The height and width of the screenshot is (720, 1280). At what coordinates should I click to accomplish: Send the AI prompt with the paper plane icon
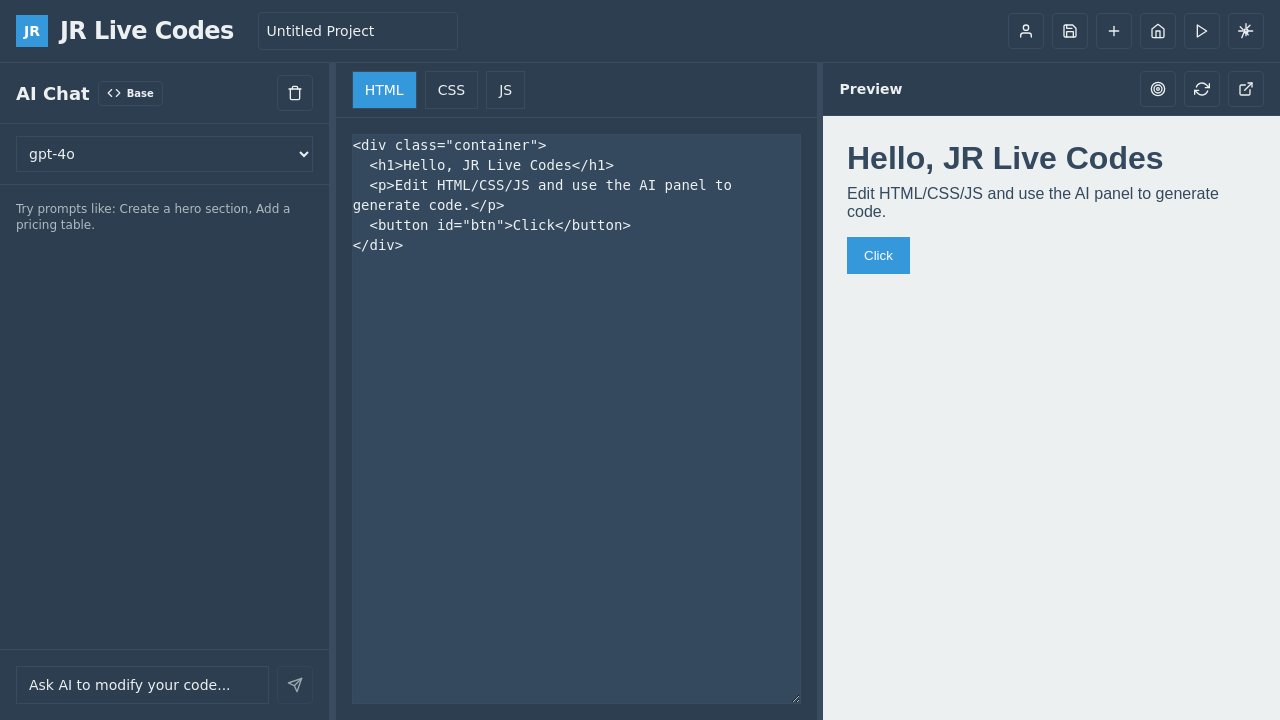[295, 685]
